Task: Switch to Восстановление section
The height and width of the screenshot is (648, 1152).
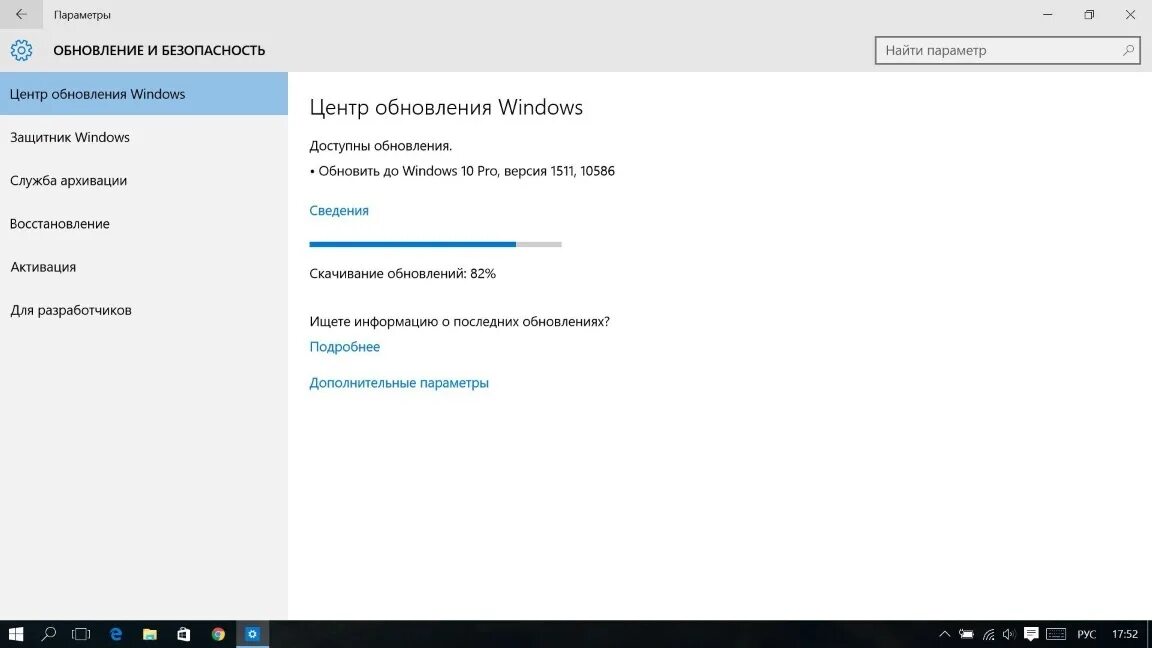Action: (144, 223)
